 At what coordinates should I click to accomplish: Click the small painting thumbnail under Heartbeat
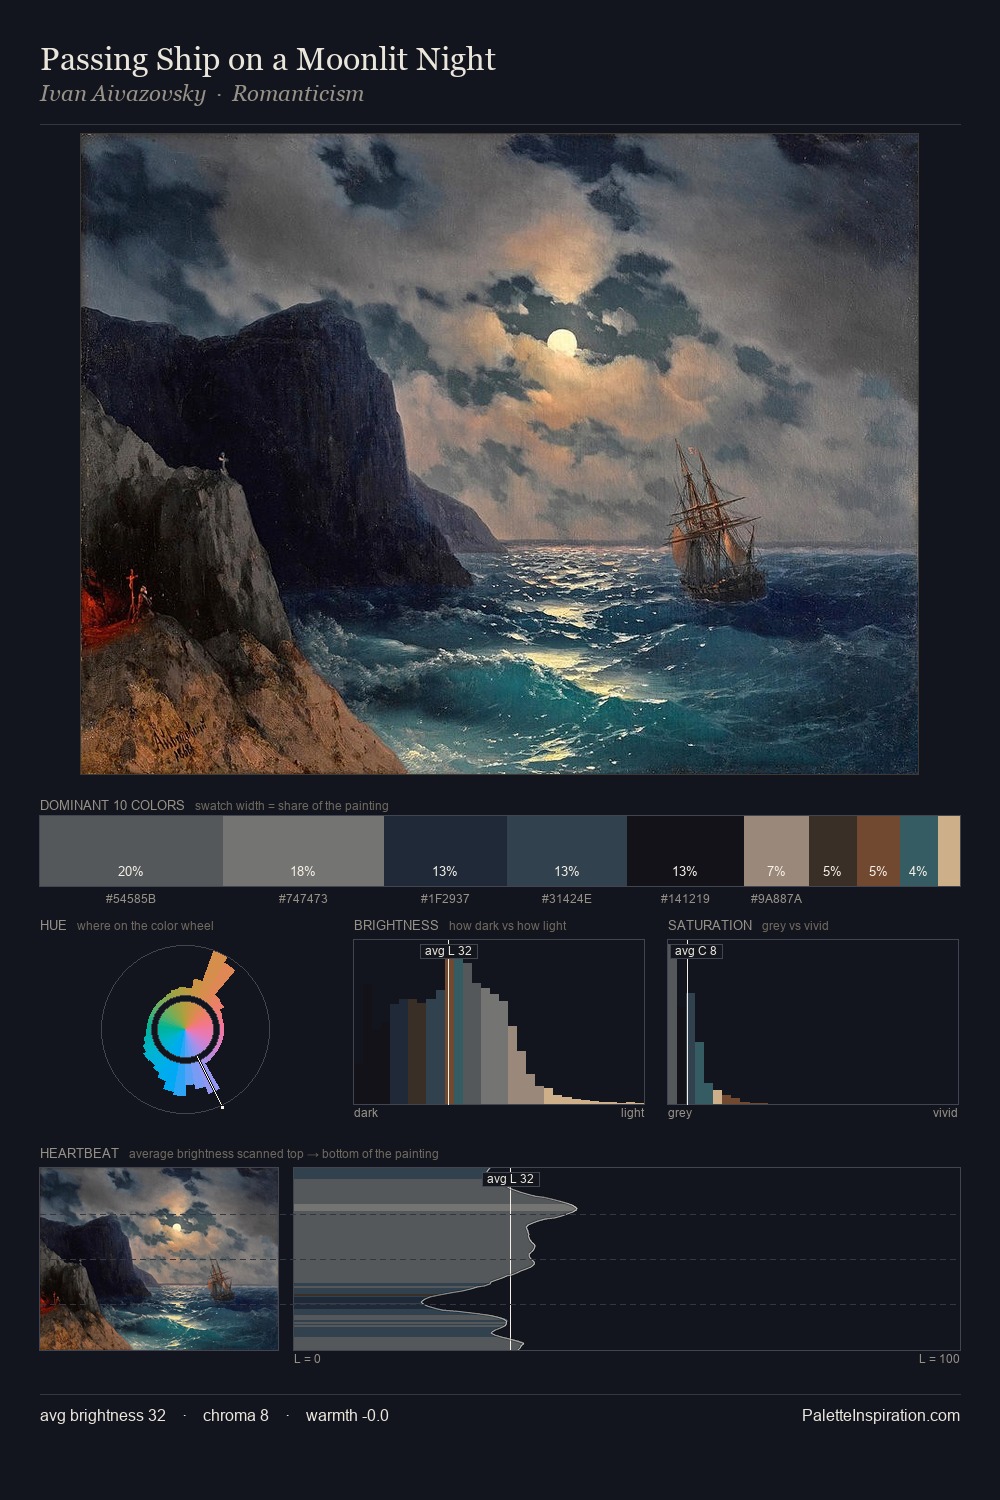(159, 1259)
